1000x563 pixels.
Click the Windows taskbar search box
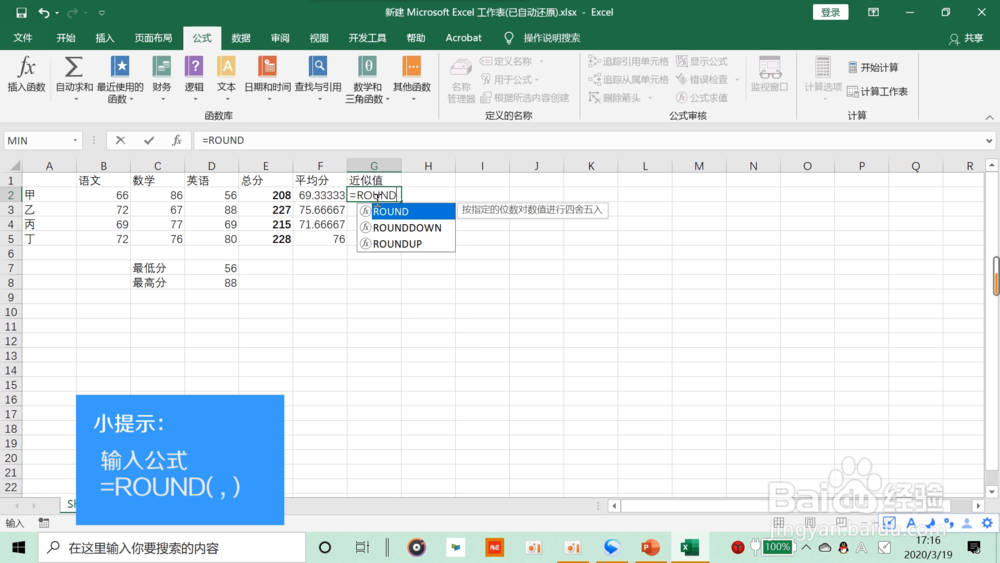click(x=172, y=547)
